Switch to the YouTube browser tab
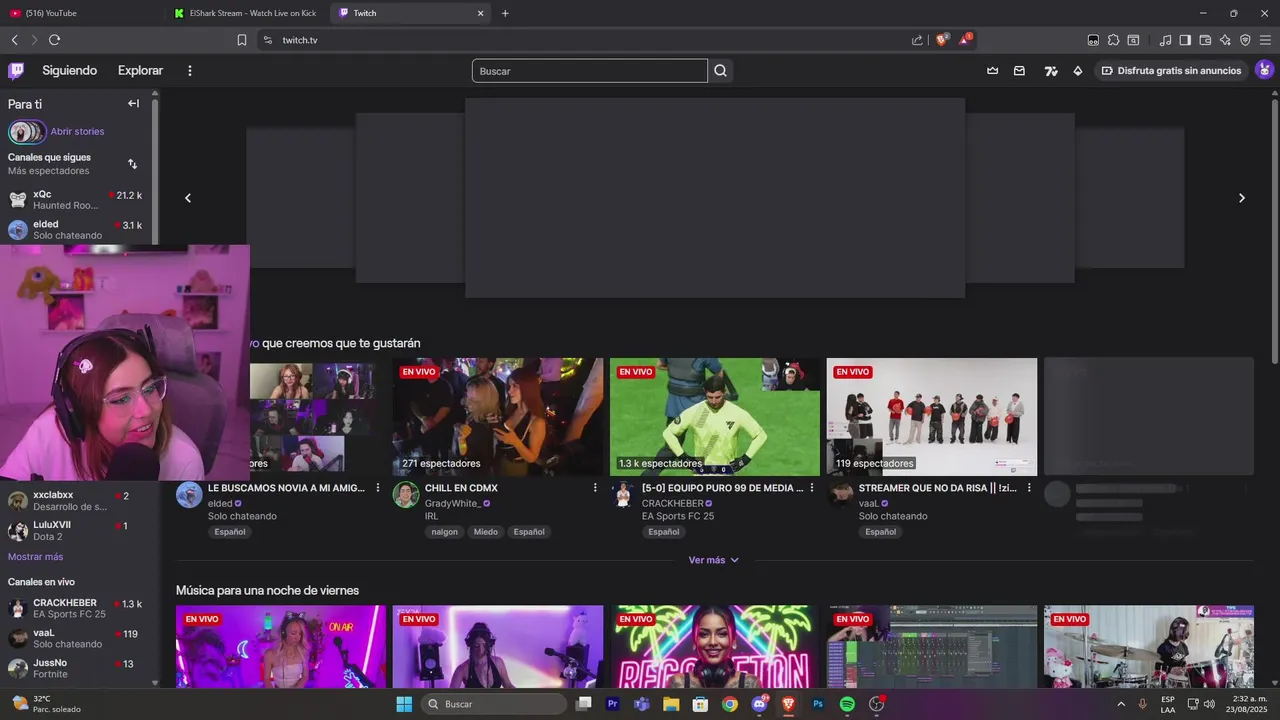 coord(80,13)
